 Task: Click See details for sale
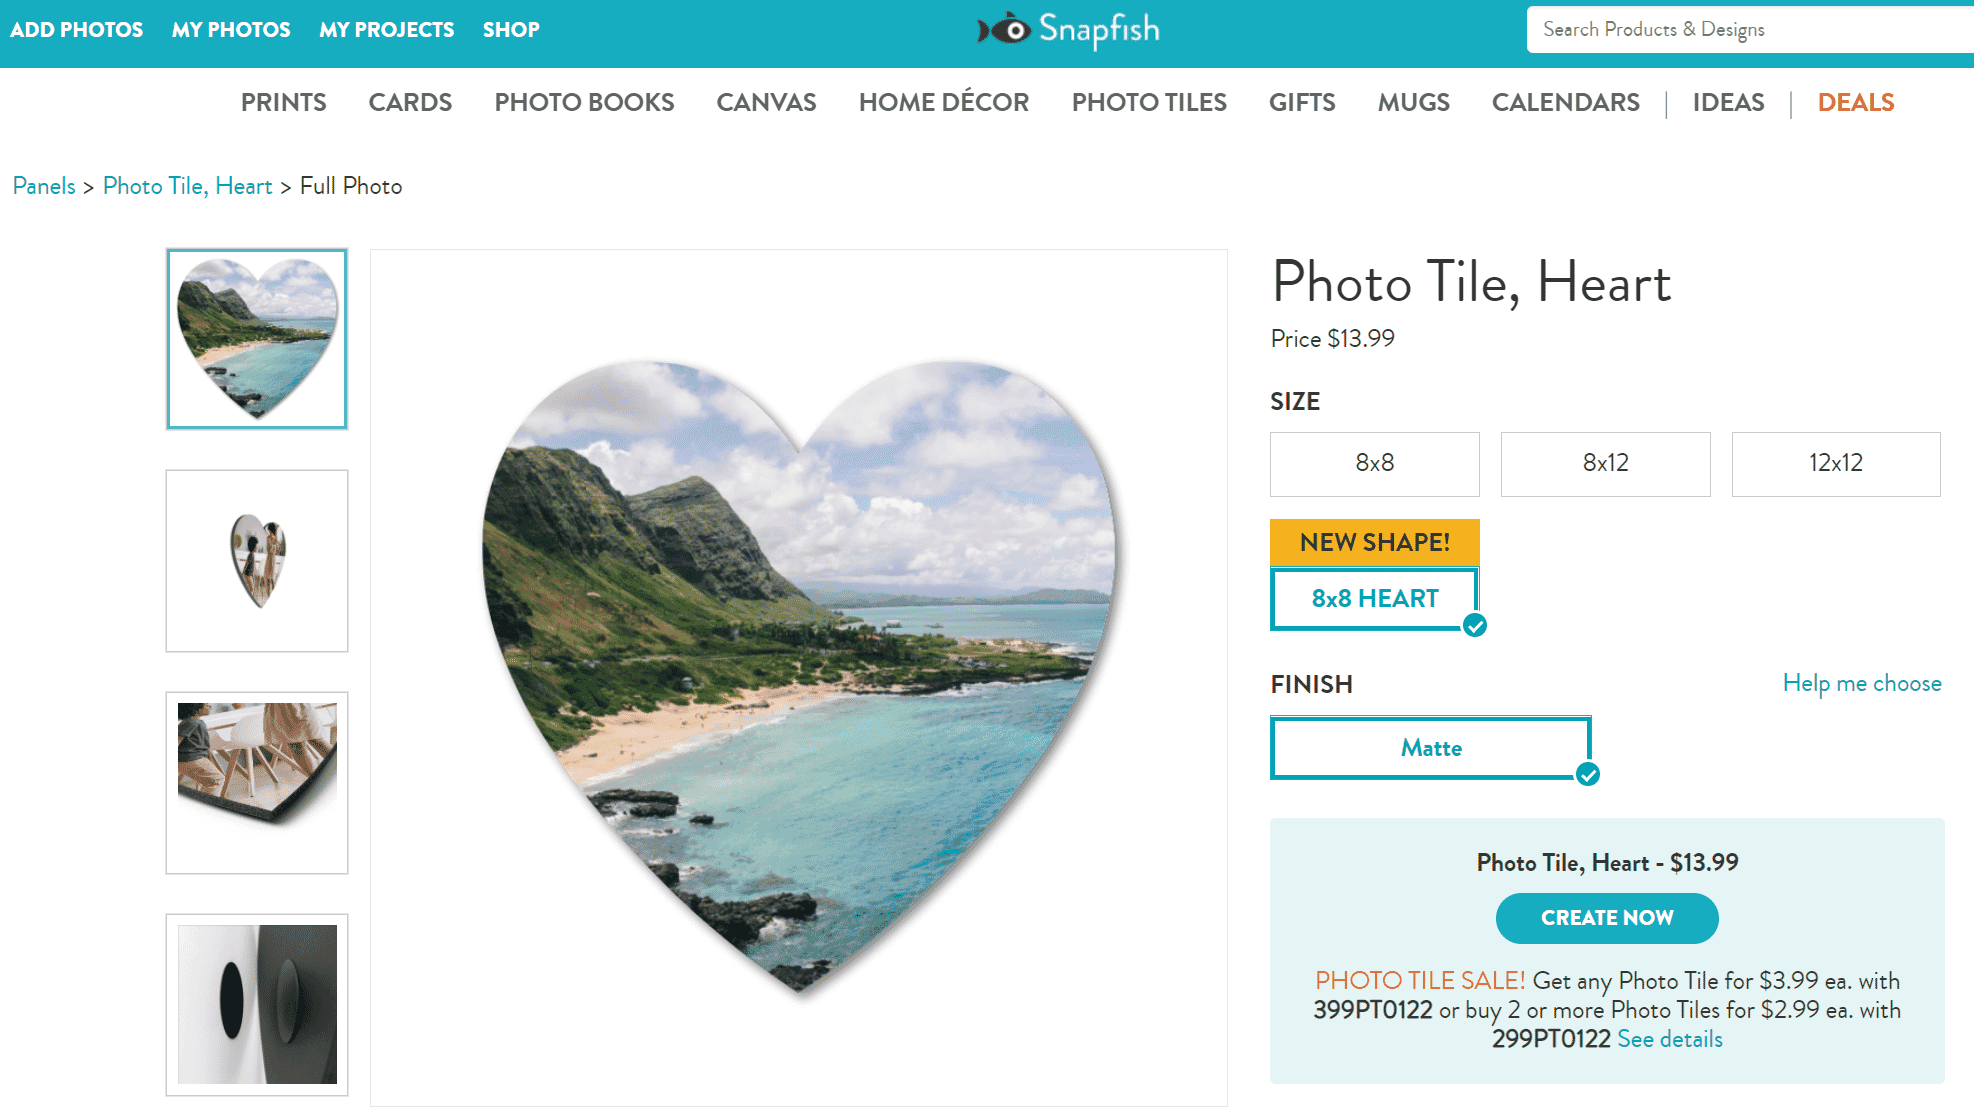(x=1669, y=1040)
